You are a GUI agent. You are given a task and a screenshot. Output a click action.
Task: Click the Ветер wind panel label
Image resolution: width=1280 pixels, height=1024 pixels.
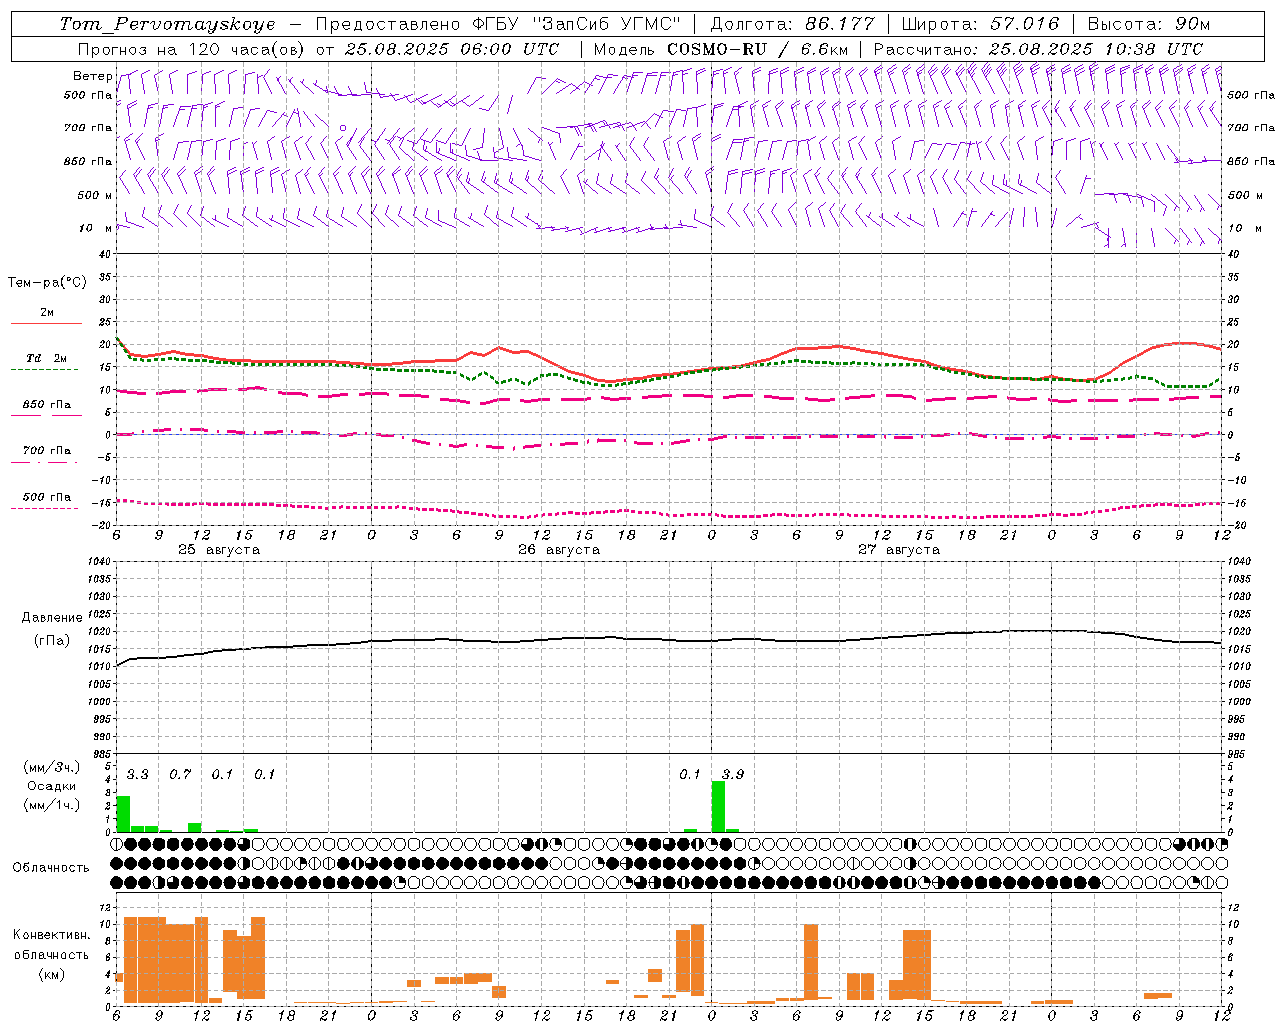point(92,76)
